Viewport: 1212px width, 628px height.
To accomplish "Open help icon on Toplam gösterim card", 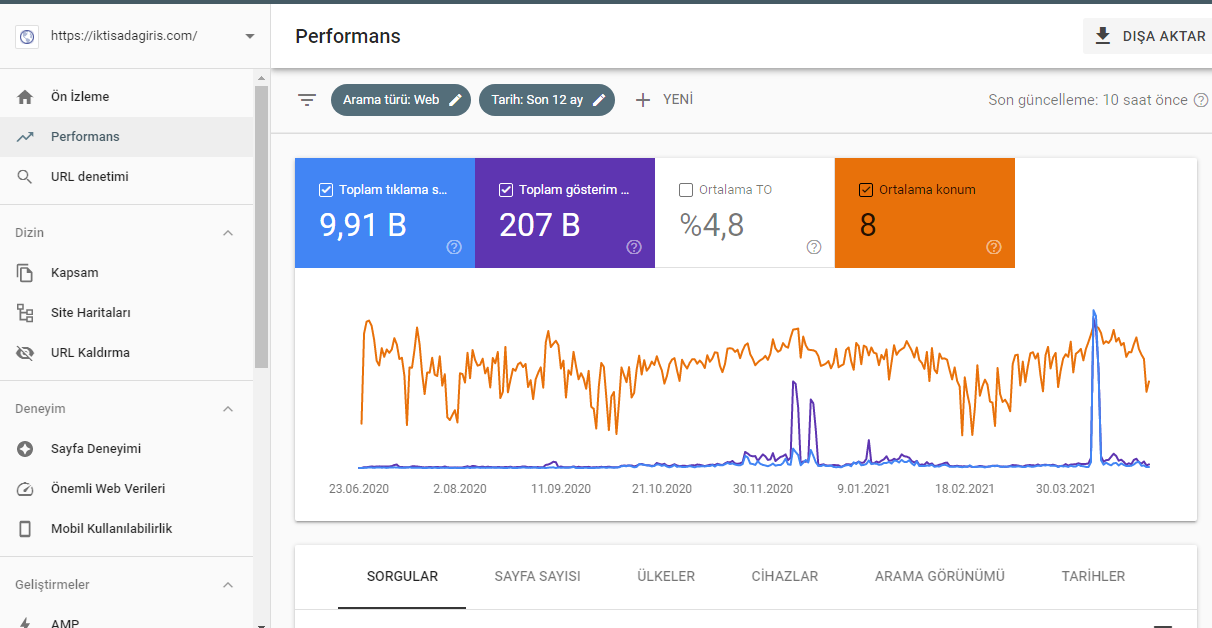I will click(634, 247).
